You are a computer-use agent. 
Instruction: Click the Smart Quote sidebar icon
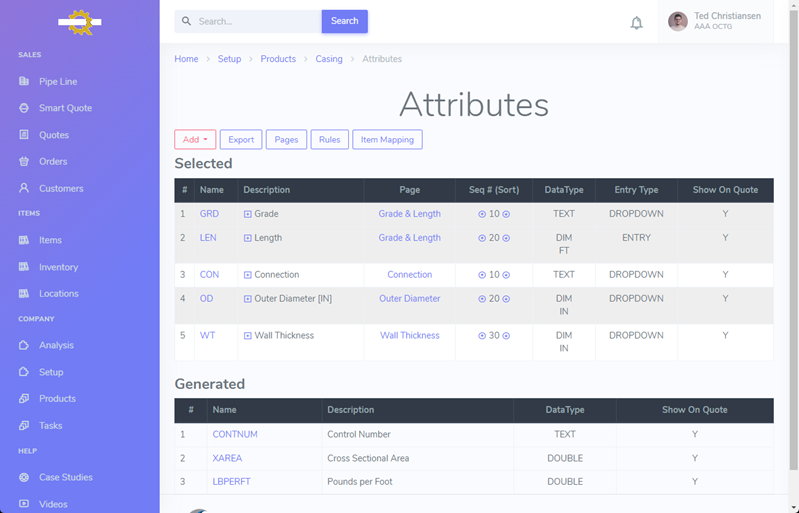(x=24, y=108)
